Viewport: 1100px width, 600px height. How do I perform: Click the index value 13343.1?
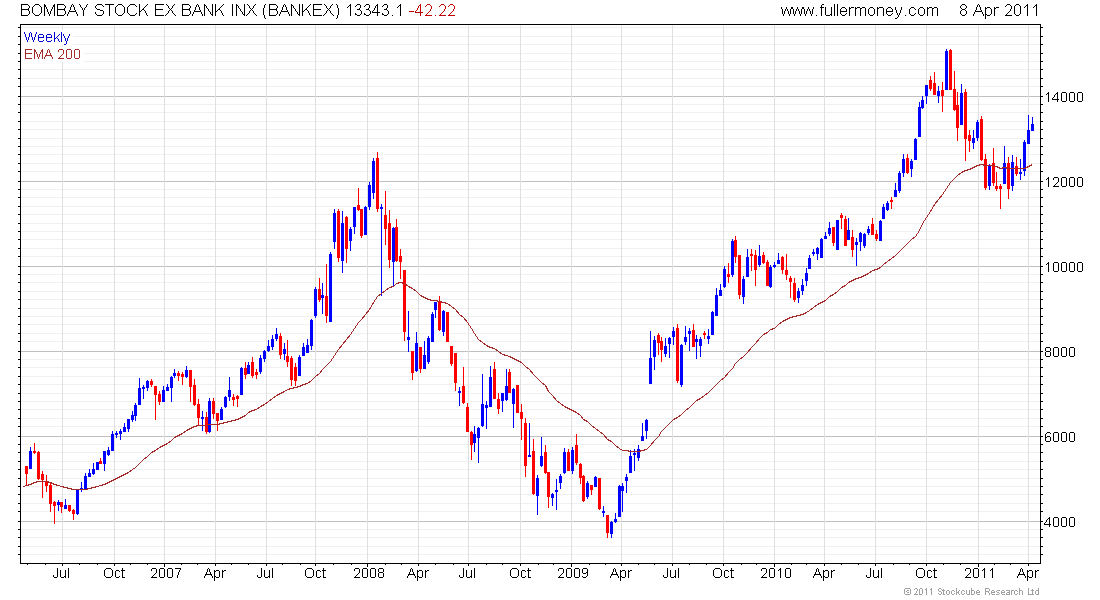pos(375,11)
